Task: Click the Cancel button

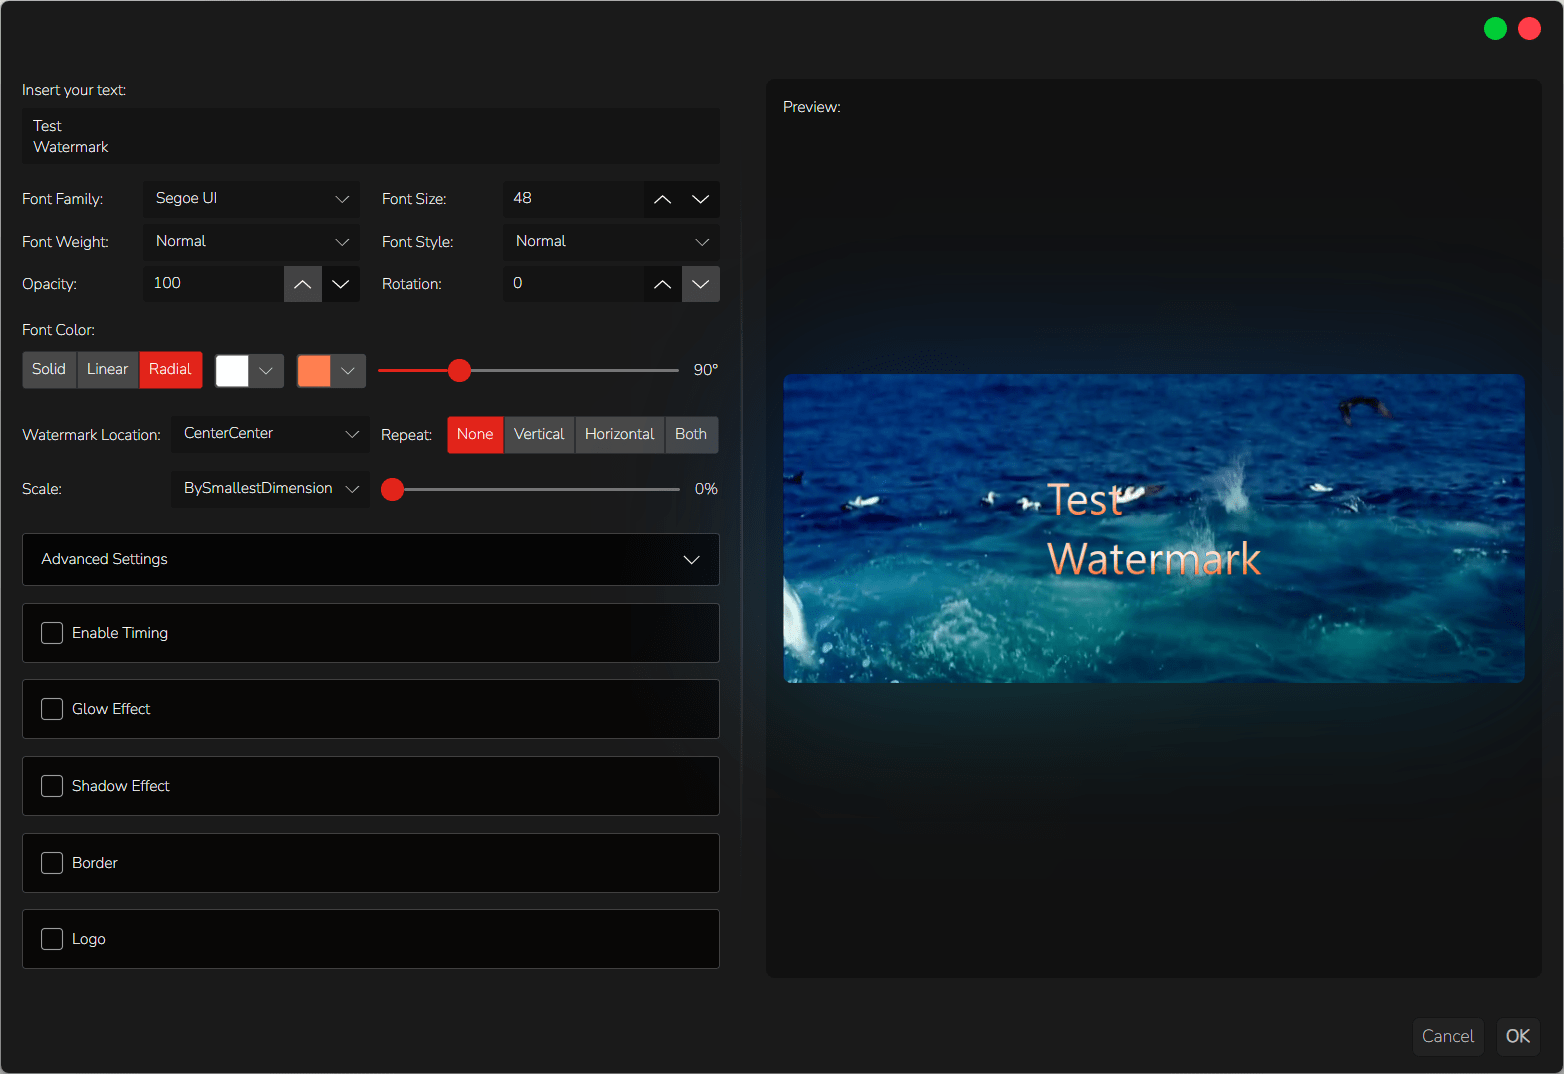Action: click(1447, 1036)
